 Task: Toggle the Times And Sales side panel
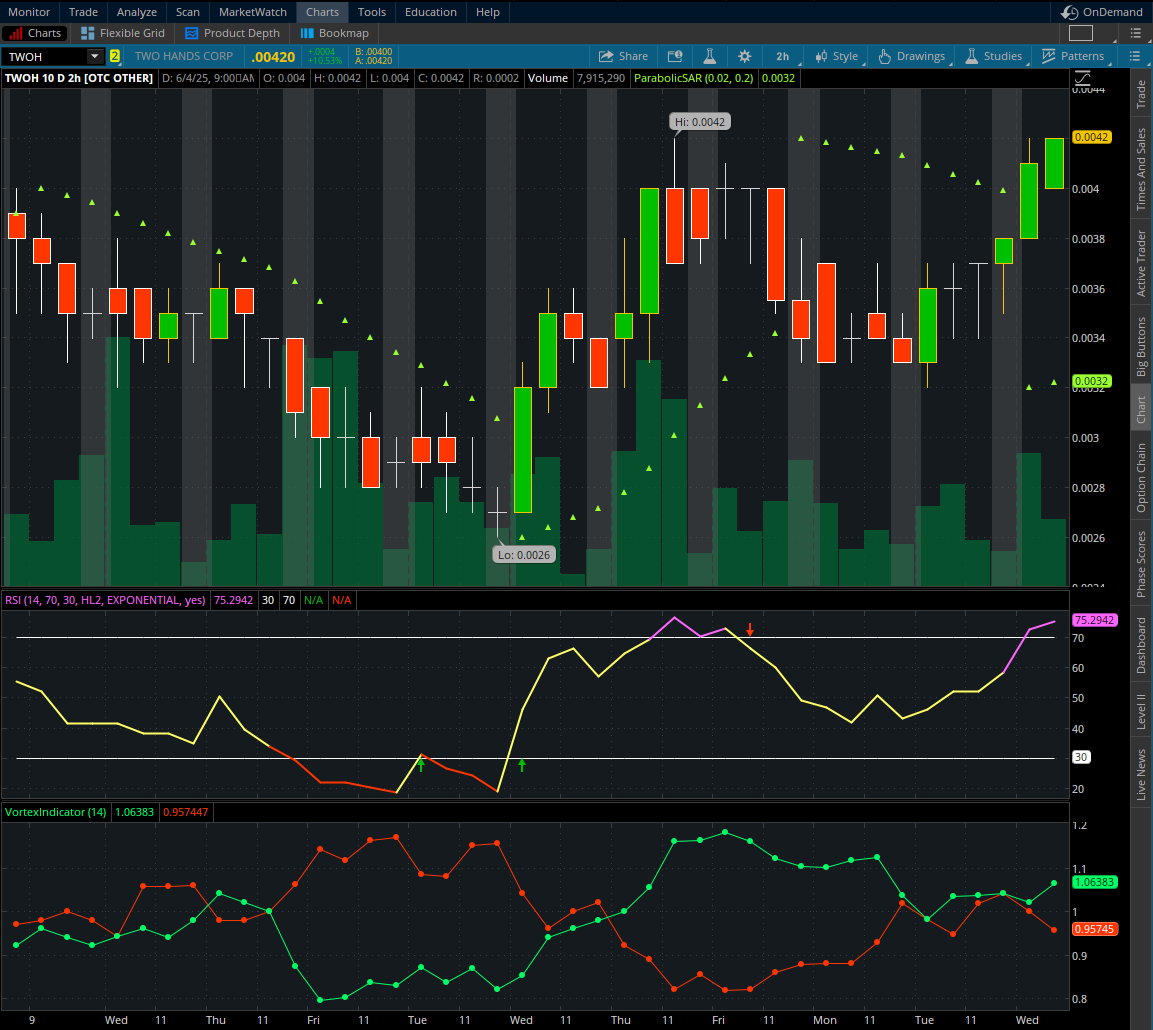point(1141,169)
